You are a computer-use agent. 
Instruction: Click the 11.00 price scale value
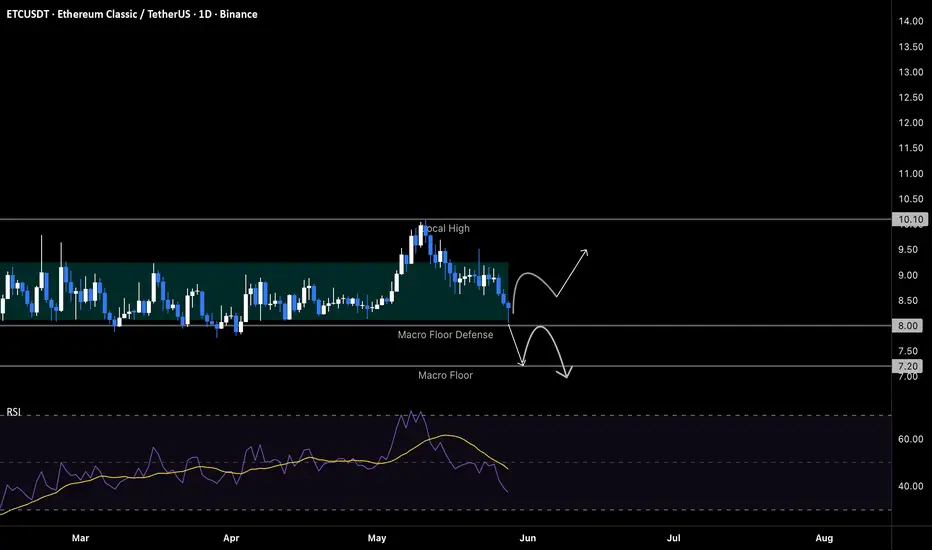[x=911, y=174]
